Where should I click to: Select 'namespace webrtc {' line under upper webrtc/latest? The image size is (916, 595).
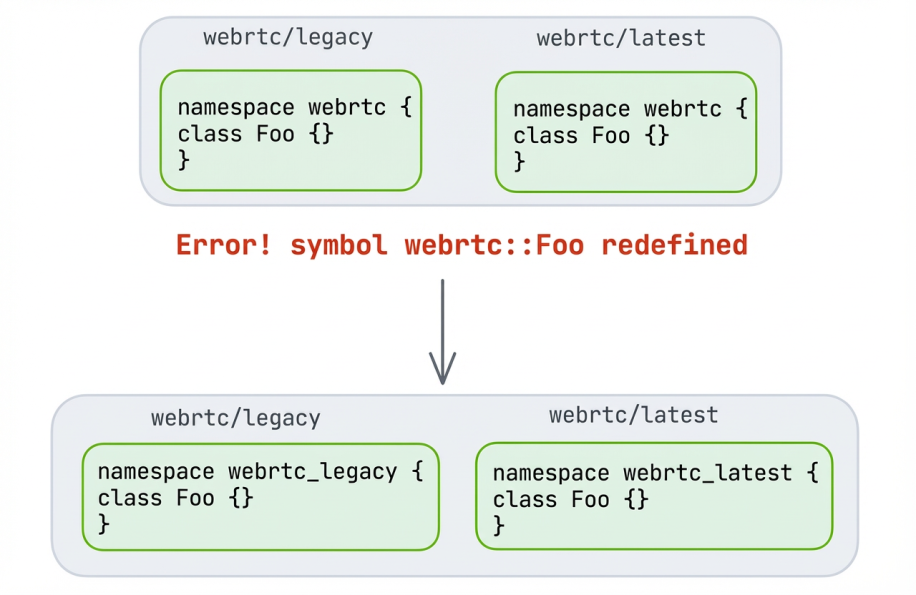click(630, 109)
